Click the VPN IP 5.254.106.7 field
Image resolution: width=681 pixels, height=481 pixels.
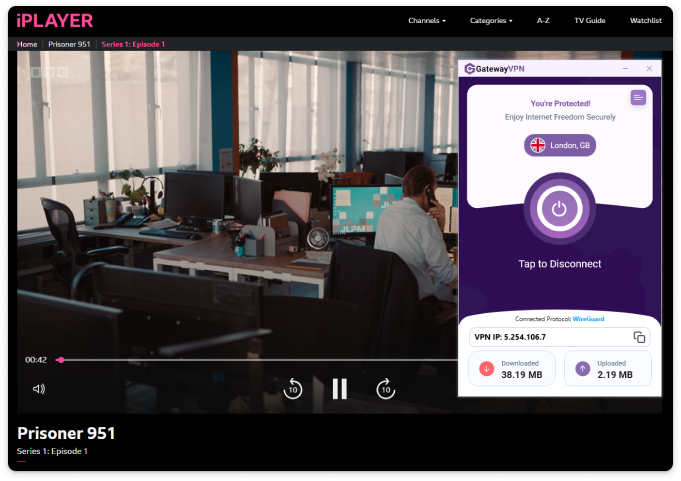559,337
